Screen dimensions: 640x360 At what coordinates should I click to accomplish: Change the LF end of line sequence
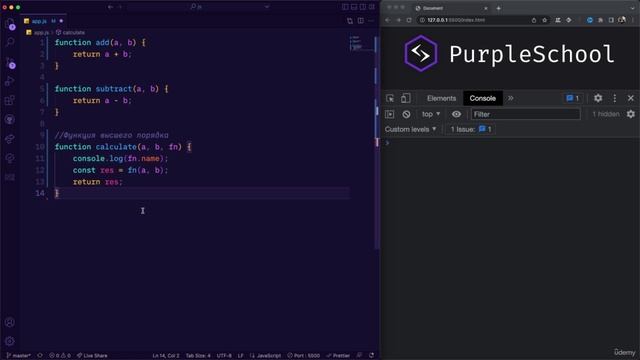click(240, 356)
